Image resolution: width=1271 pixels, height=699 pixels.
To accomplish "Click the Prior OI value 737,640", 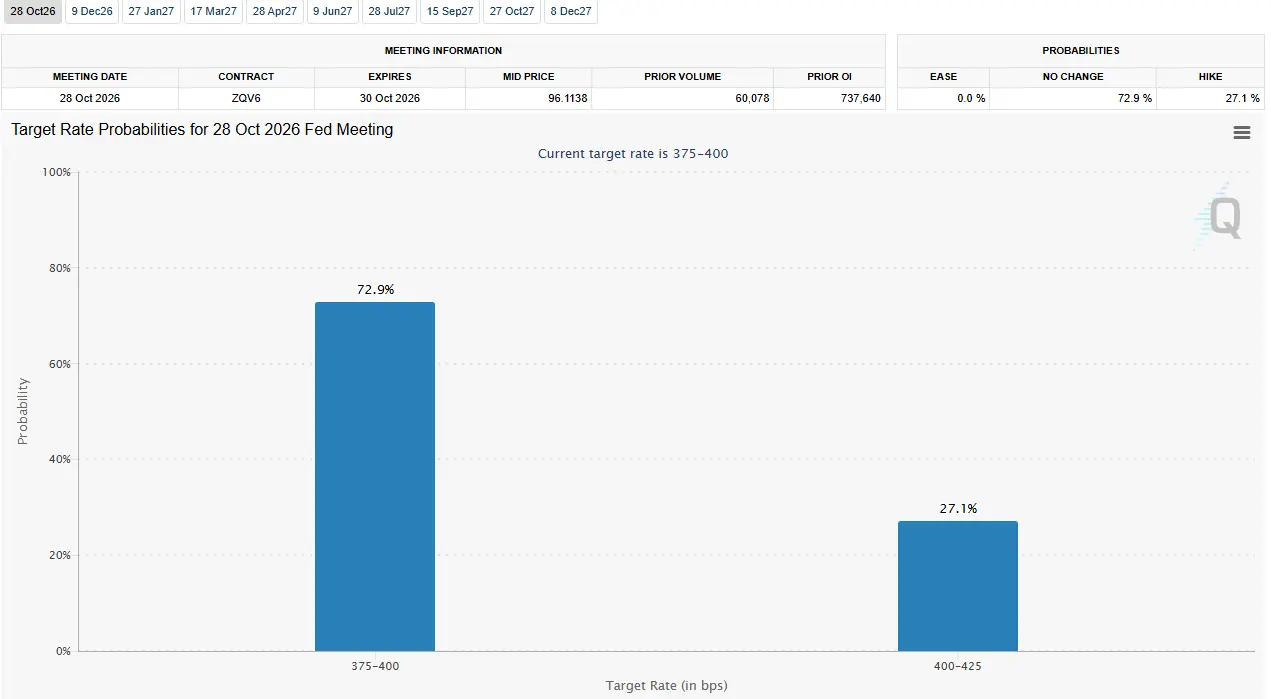I will pyautogui.click(x=829, y=98).
